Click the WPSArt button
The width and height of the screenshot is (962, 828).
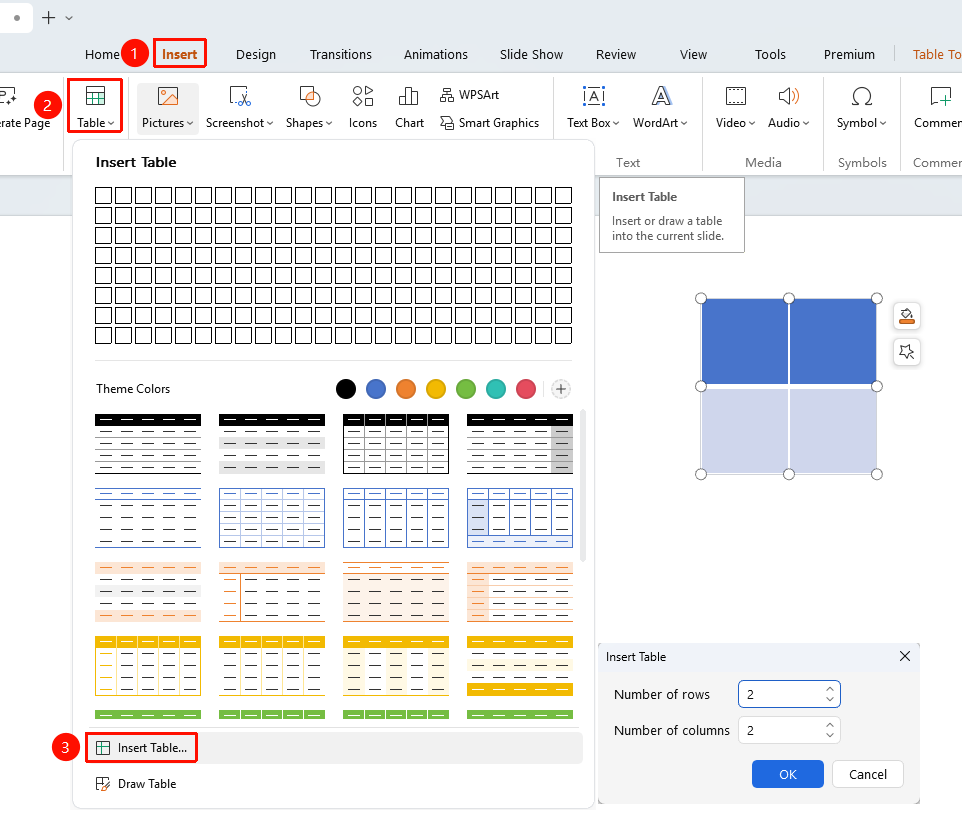469,95
